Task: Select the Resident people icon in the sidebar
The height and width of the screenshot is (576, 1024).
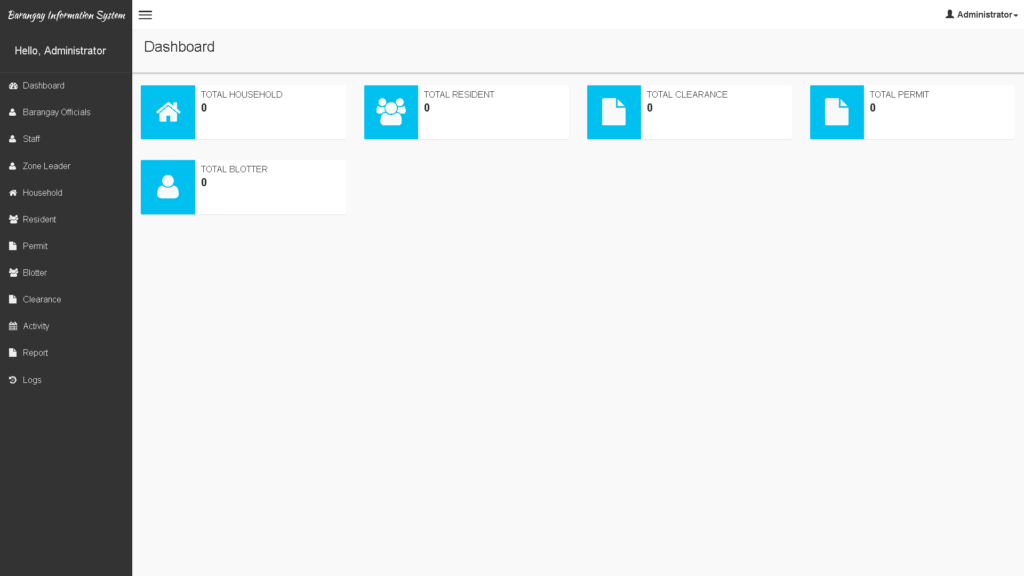Action: point(12,219)
